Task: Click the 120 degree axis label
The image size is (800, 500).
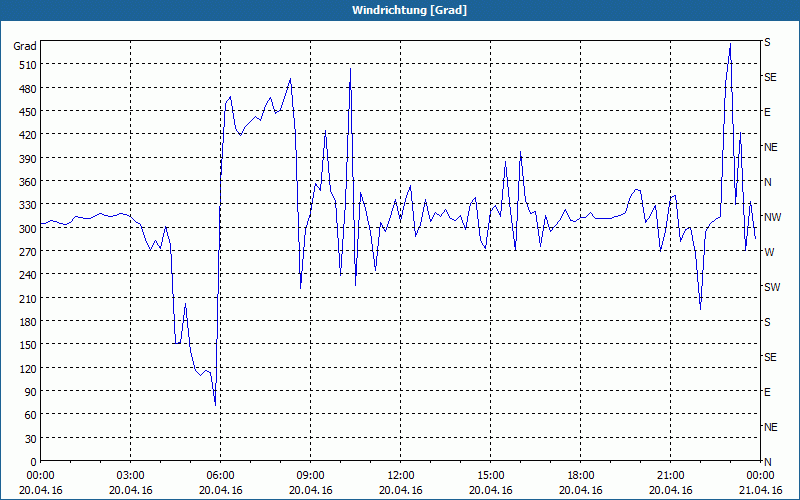Action: [28, 368]
